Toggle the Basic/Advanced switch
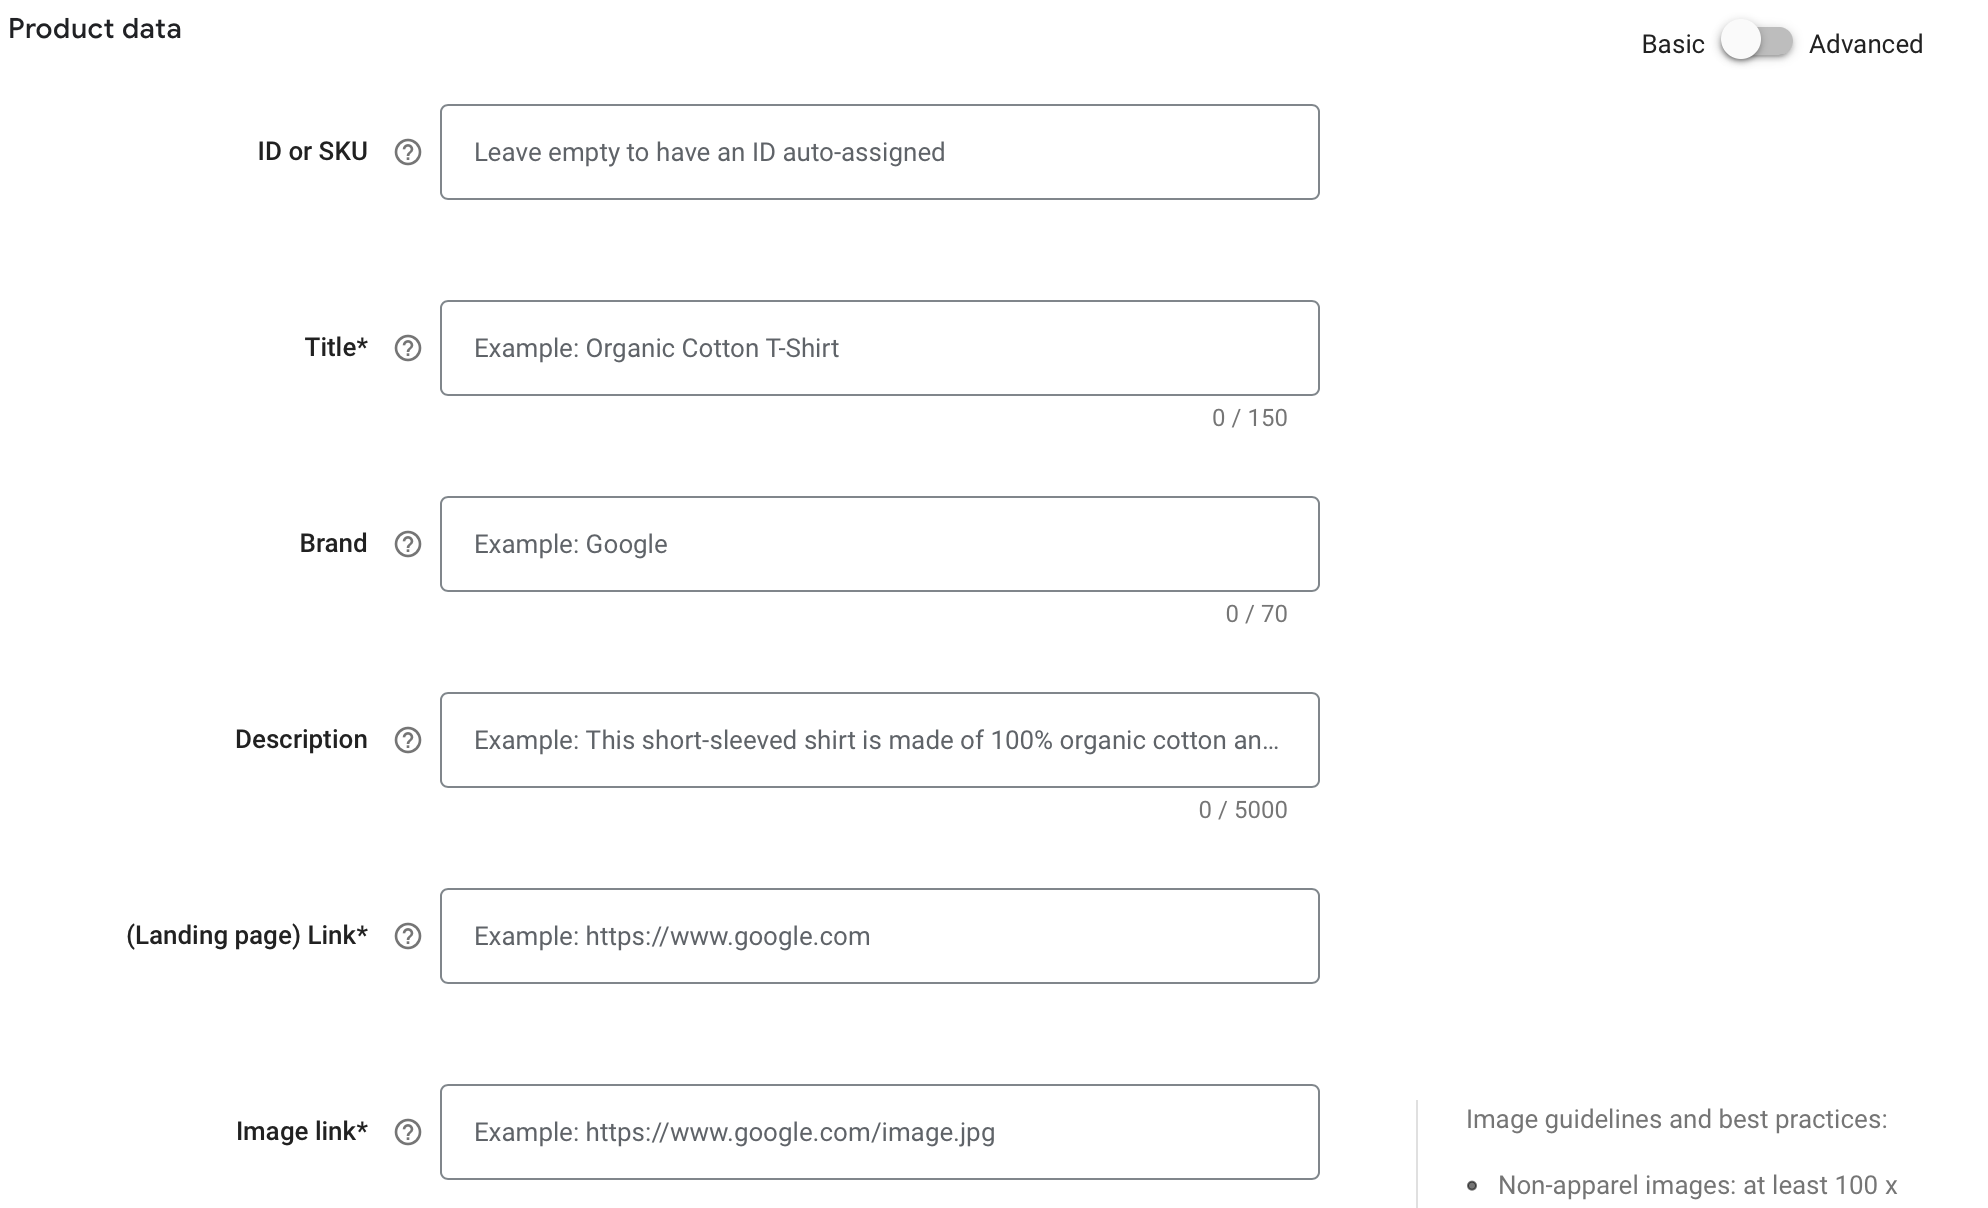This screenshot has height=1208, width=1988. tap(1756, 43)
